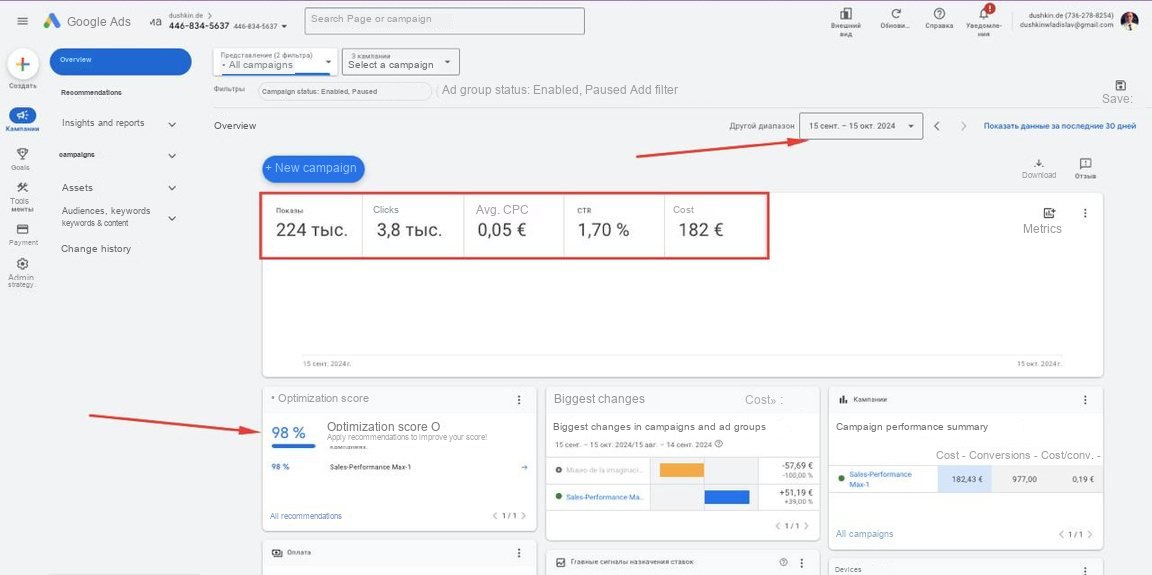
Task: Open the date range dropdown
Action: pyautogui.click(x=860, y=126)
